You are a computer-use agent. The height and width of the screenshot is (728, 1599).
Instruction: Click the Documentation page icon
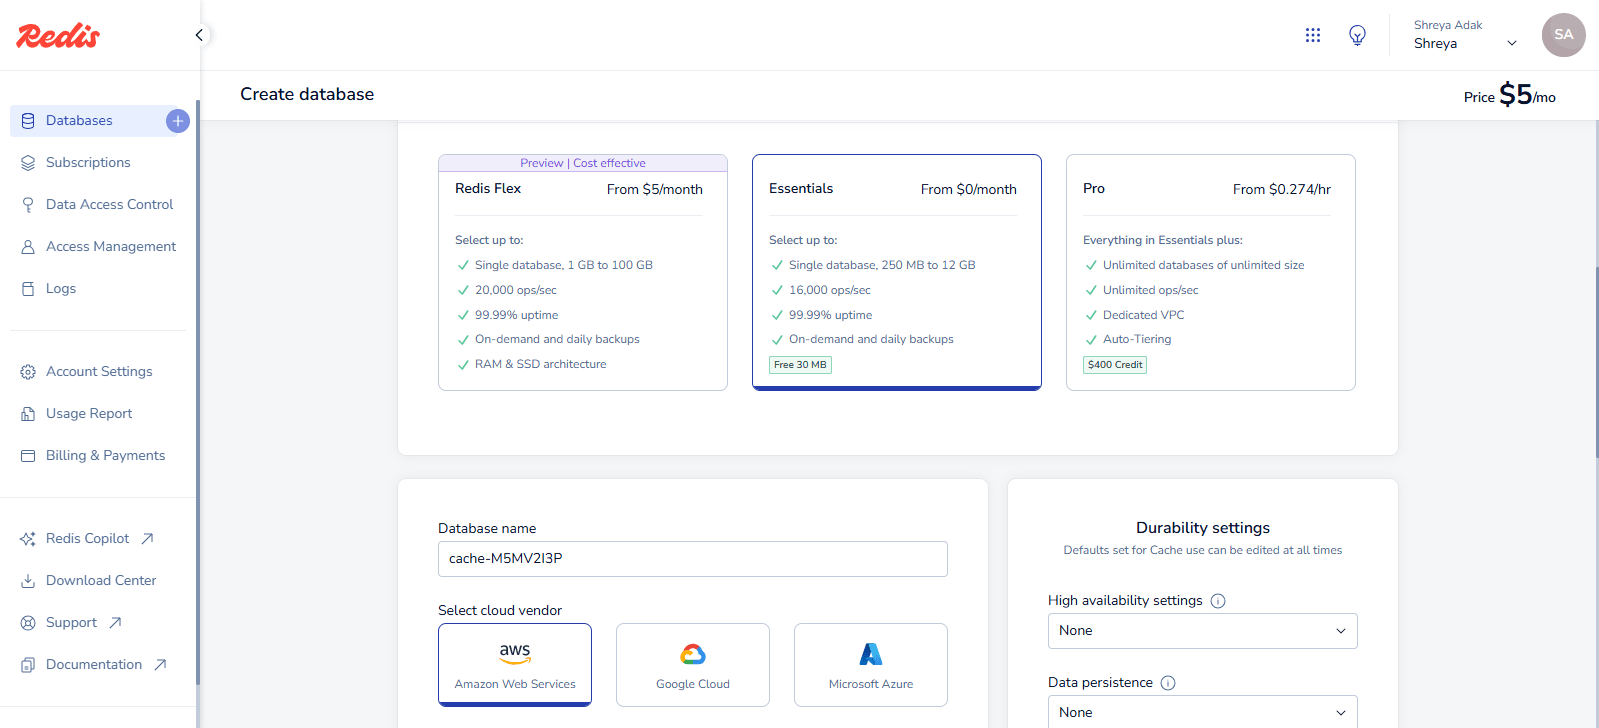tap(28, 665)
